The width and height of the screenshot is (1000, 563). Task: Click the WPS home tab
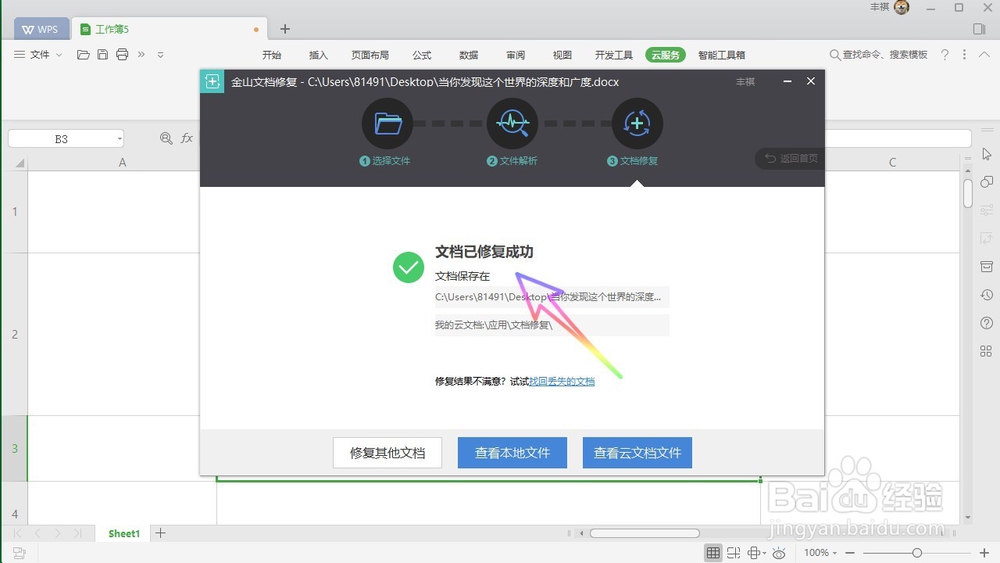[x=40, y=29]
